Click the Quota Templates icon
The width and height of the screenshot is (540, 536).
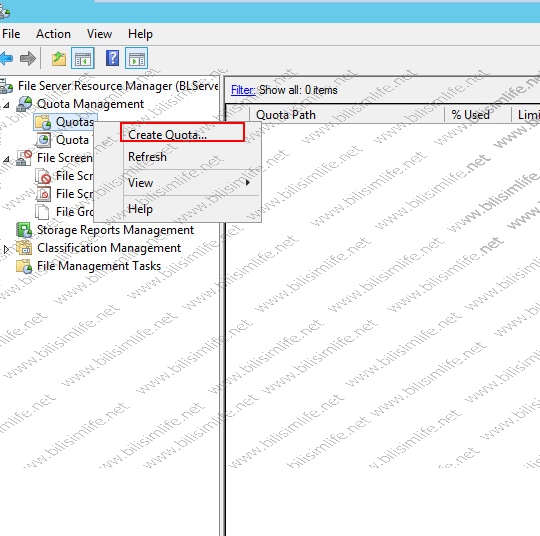click(43, 140)
